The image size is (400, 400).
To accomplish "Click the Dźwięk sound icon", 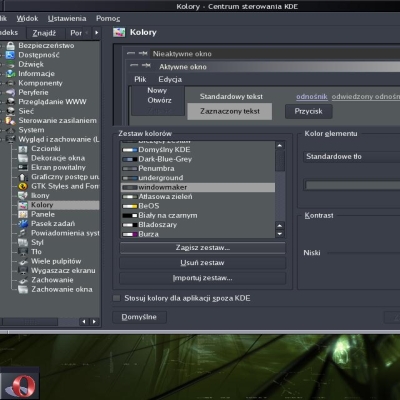I will [11, 64].
